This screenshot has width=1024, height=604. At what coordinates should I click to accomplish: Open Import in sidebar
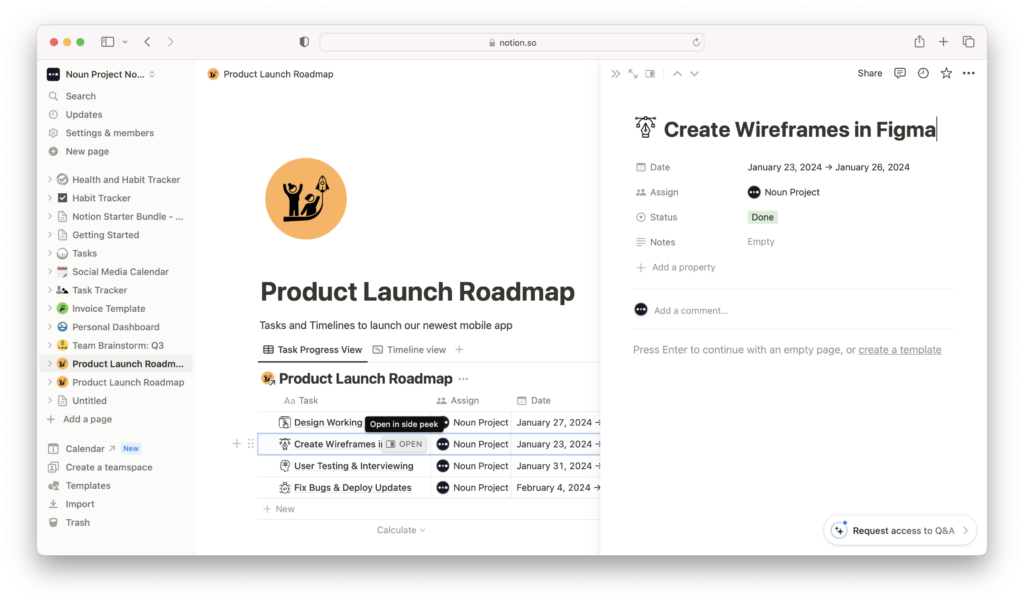click(80, 504)
